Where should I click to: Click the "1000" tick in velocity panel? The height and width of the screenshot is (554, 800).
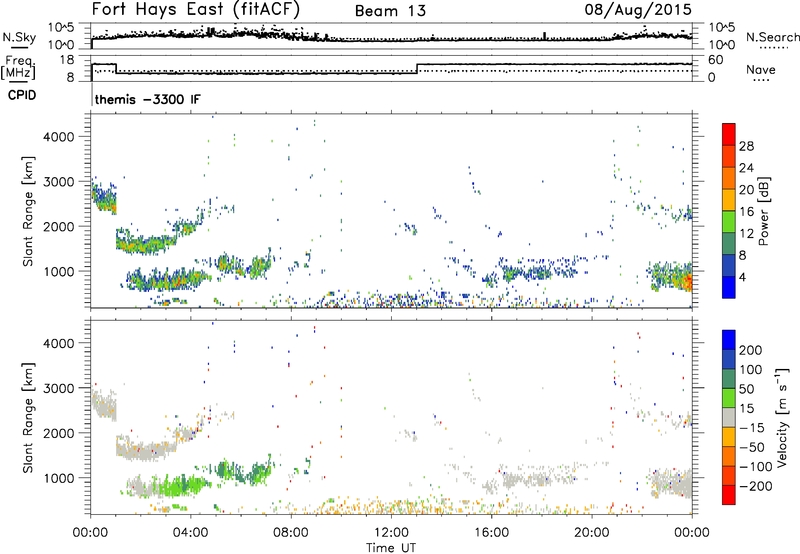pos(58,478)
